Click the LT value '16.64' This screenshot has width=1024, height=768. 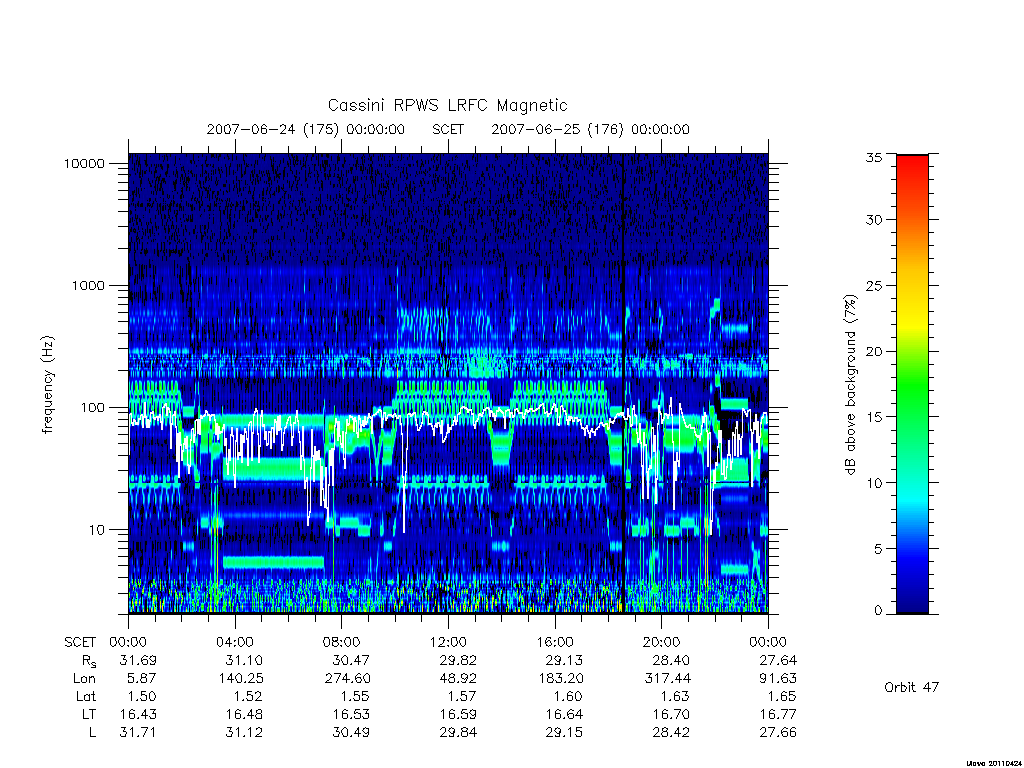[x=564, y=714]
